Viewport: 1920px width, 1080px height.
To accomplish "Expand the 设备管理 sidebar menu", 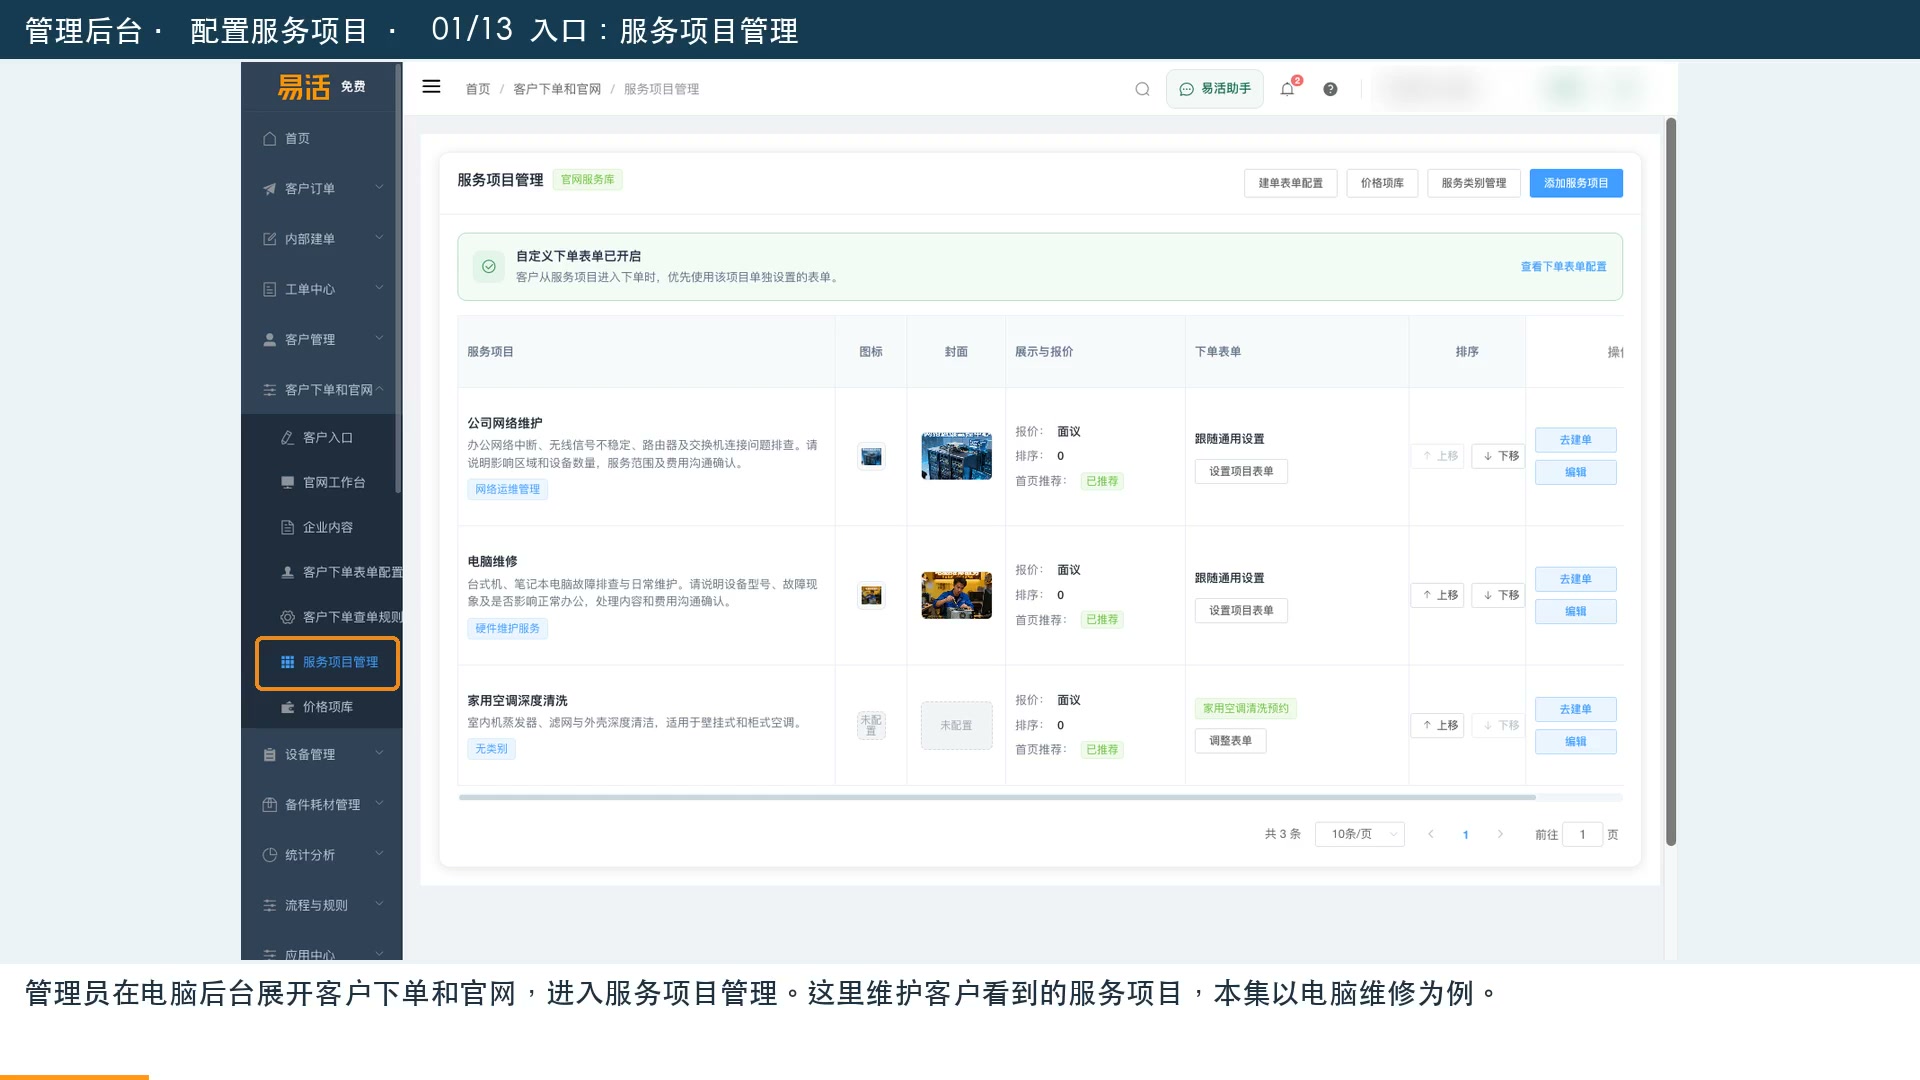I will coord(321,755).
